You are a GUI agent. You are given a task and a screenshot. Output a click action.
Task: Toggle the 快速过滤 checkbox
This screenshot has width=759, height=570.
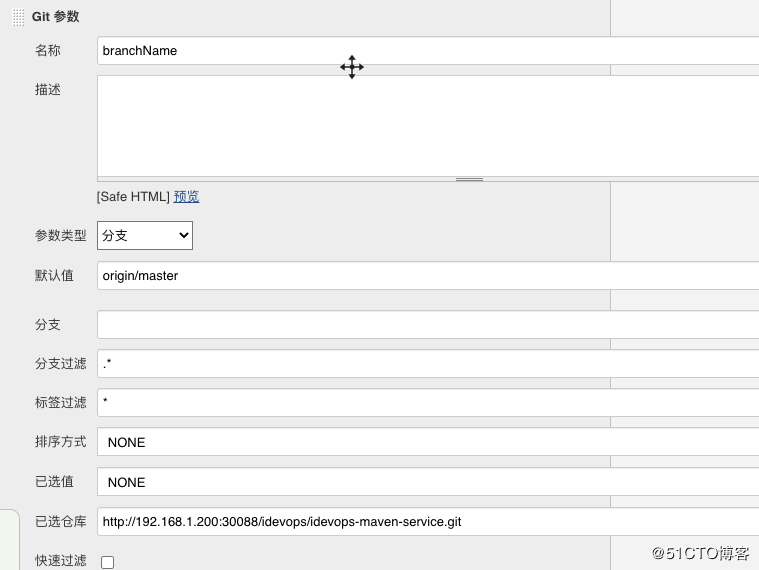click(x=107, y=562)
